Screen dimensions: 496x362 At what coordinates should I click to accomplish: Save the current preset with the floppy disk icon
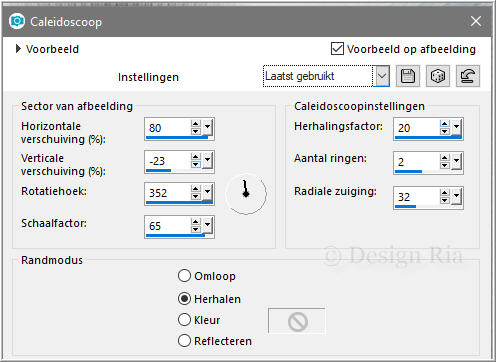tap(408, 76)
